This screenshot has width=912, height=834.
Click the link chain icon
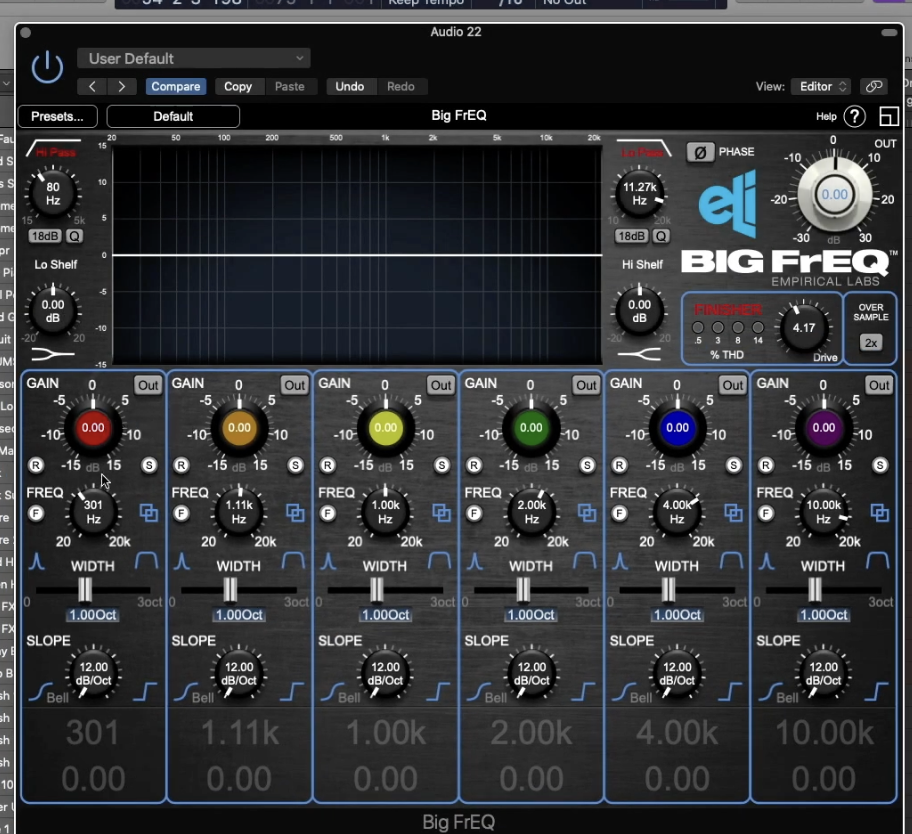pos(874,87)
